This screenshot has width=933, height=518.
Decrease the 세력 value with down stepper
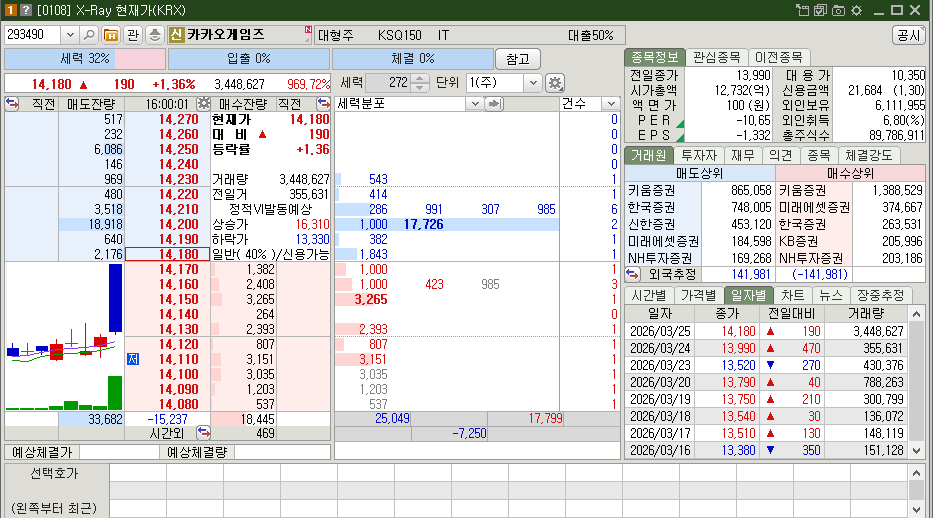[x=419, y=87]
